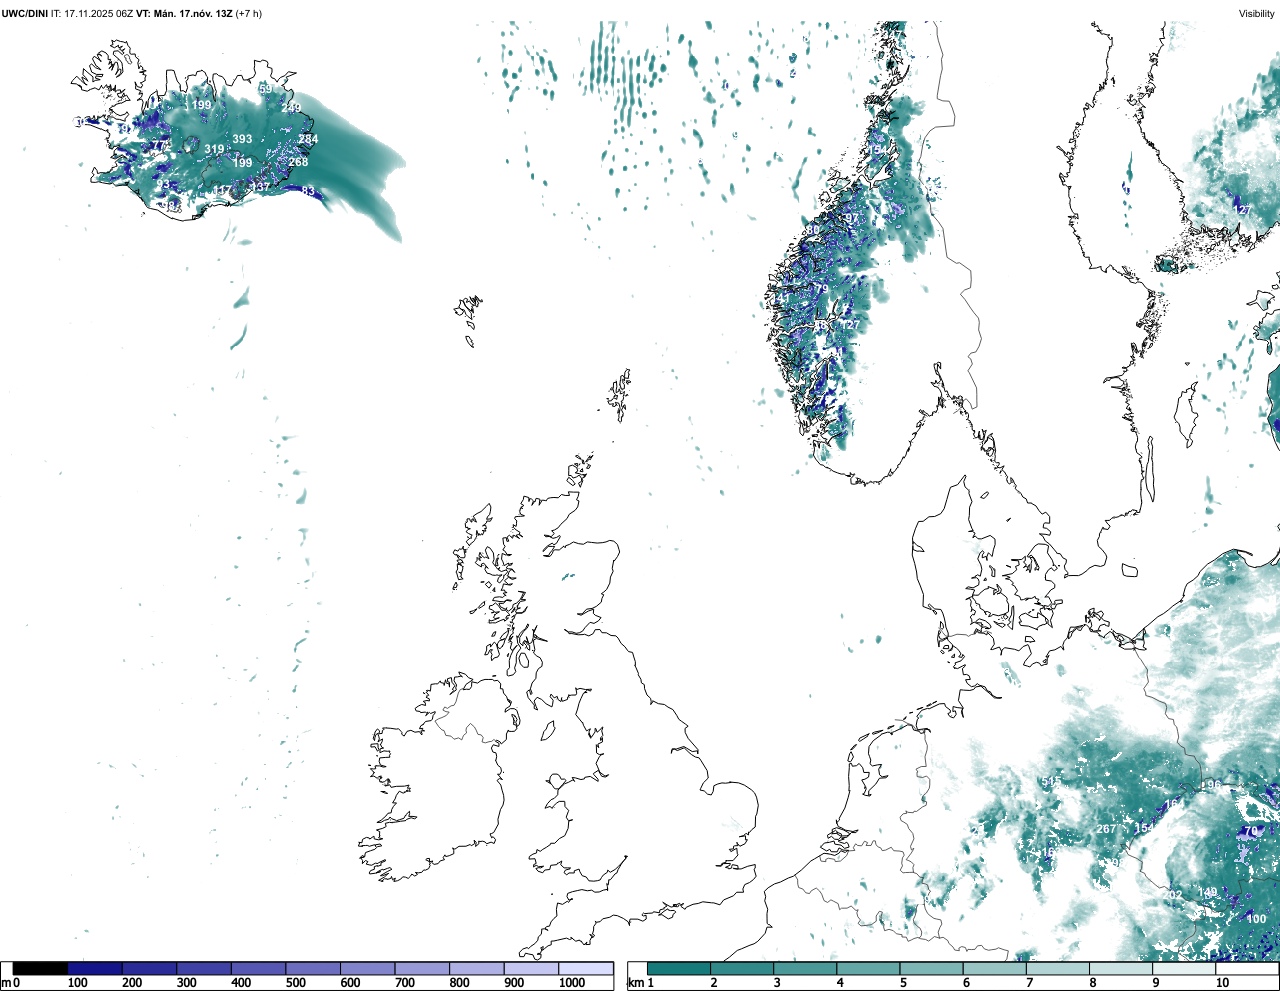The height and width of the screenshot is (991, 1280).
Task: Click the 10 tick label on kilometre legend
Action: [x=1222, y=984]
